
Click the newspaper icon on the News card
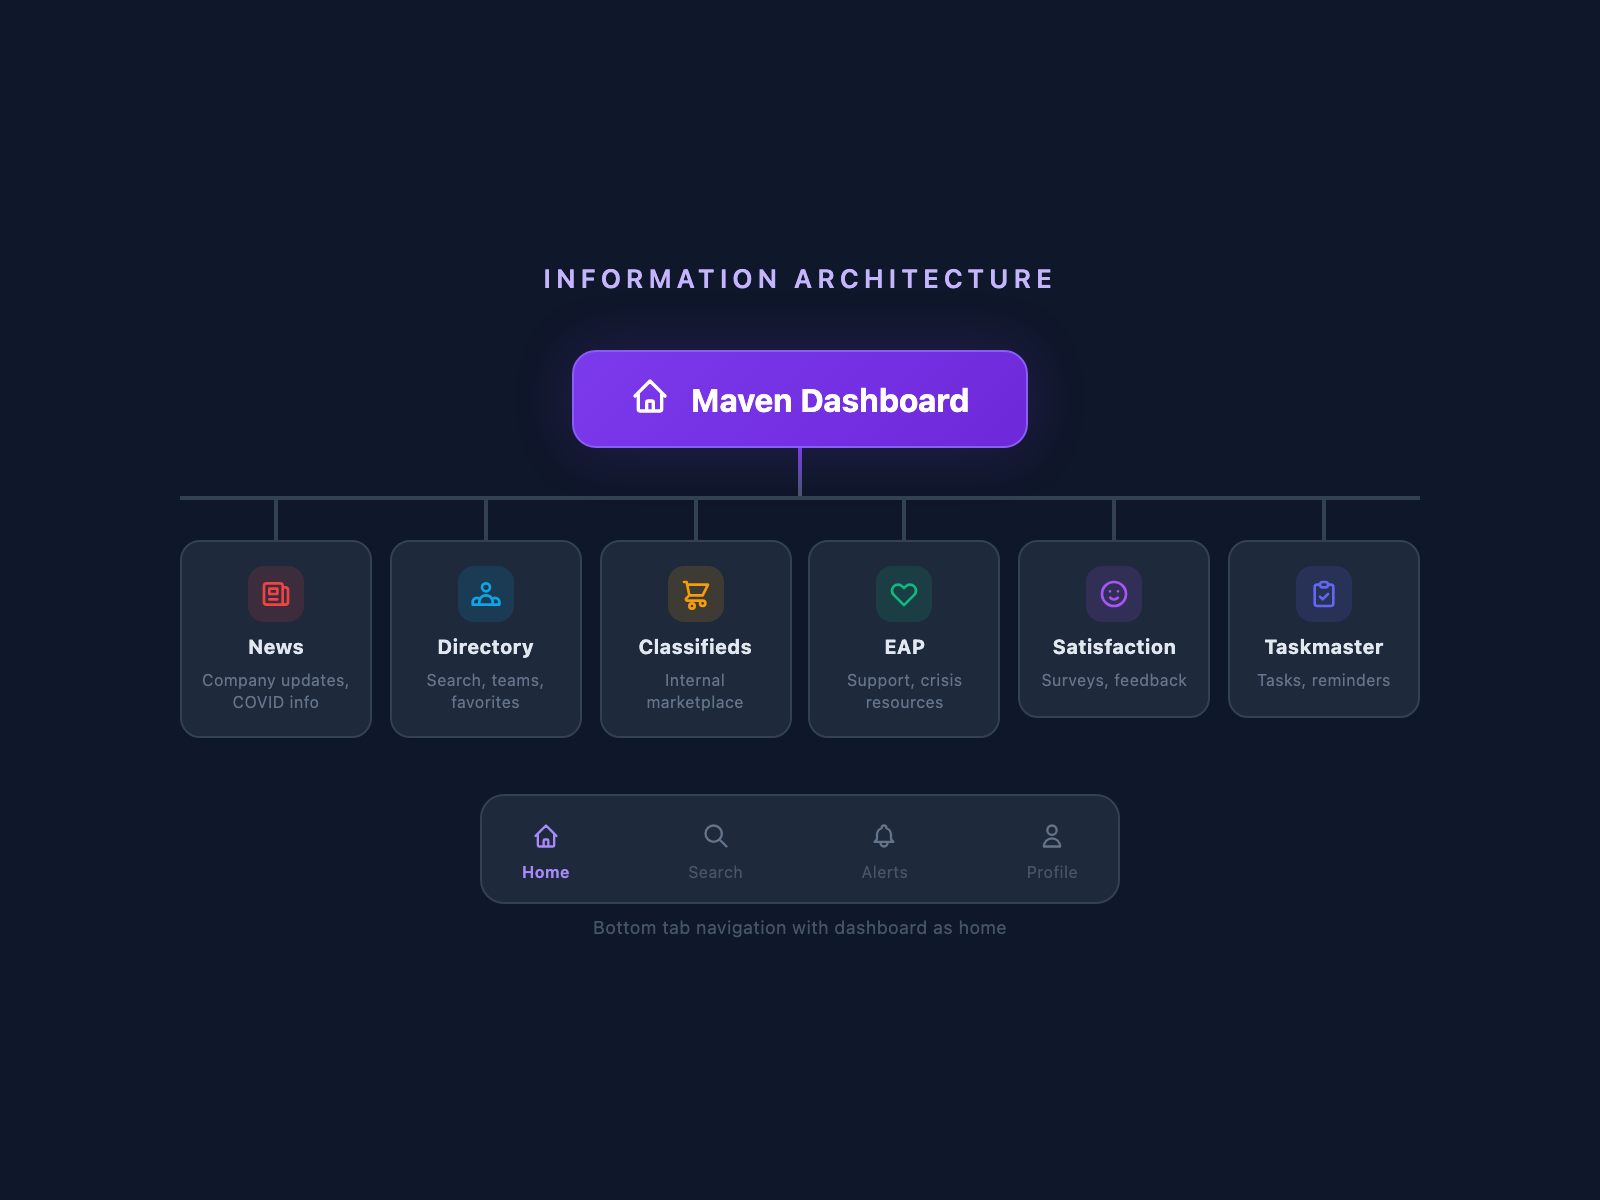[276, 594]
